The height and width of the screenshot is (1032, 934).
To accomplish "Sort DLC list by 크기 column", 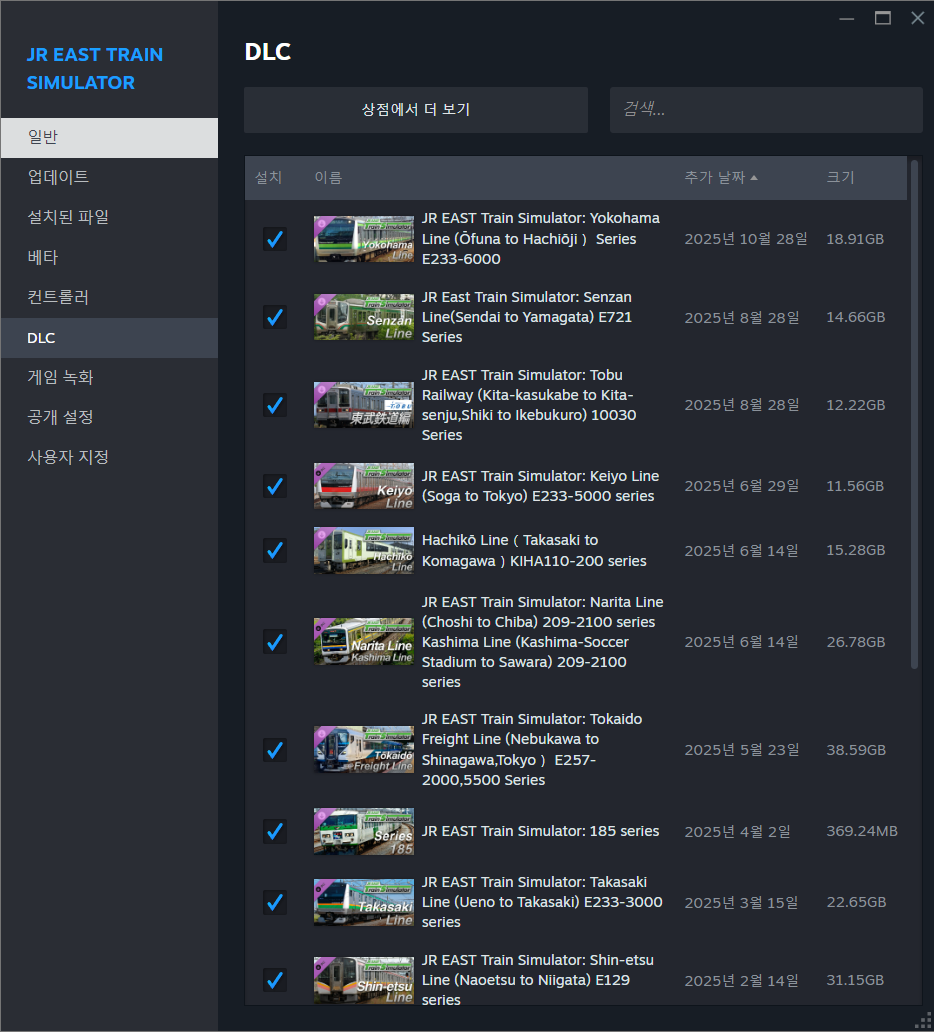I will click(x=840, y=177).
